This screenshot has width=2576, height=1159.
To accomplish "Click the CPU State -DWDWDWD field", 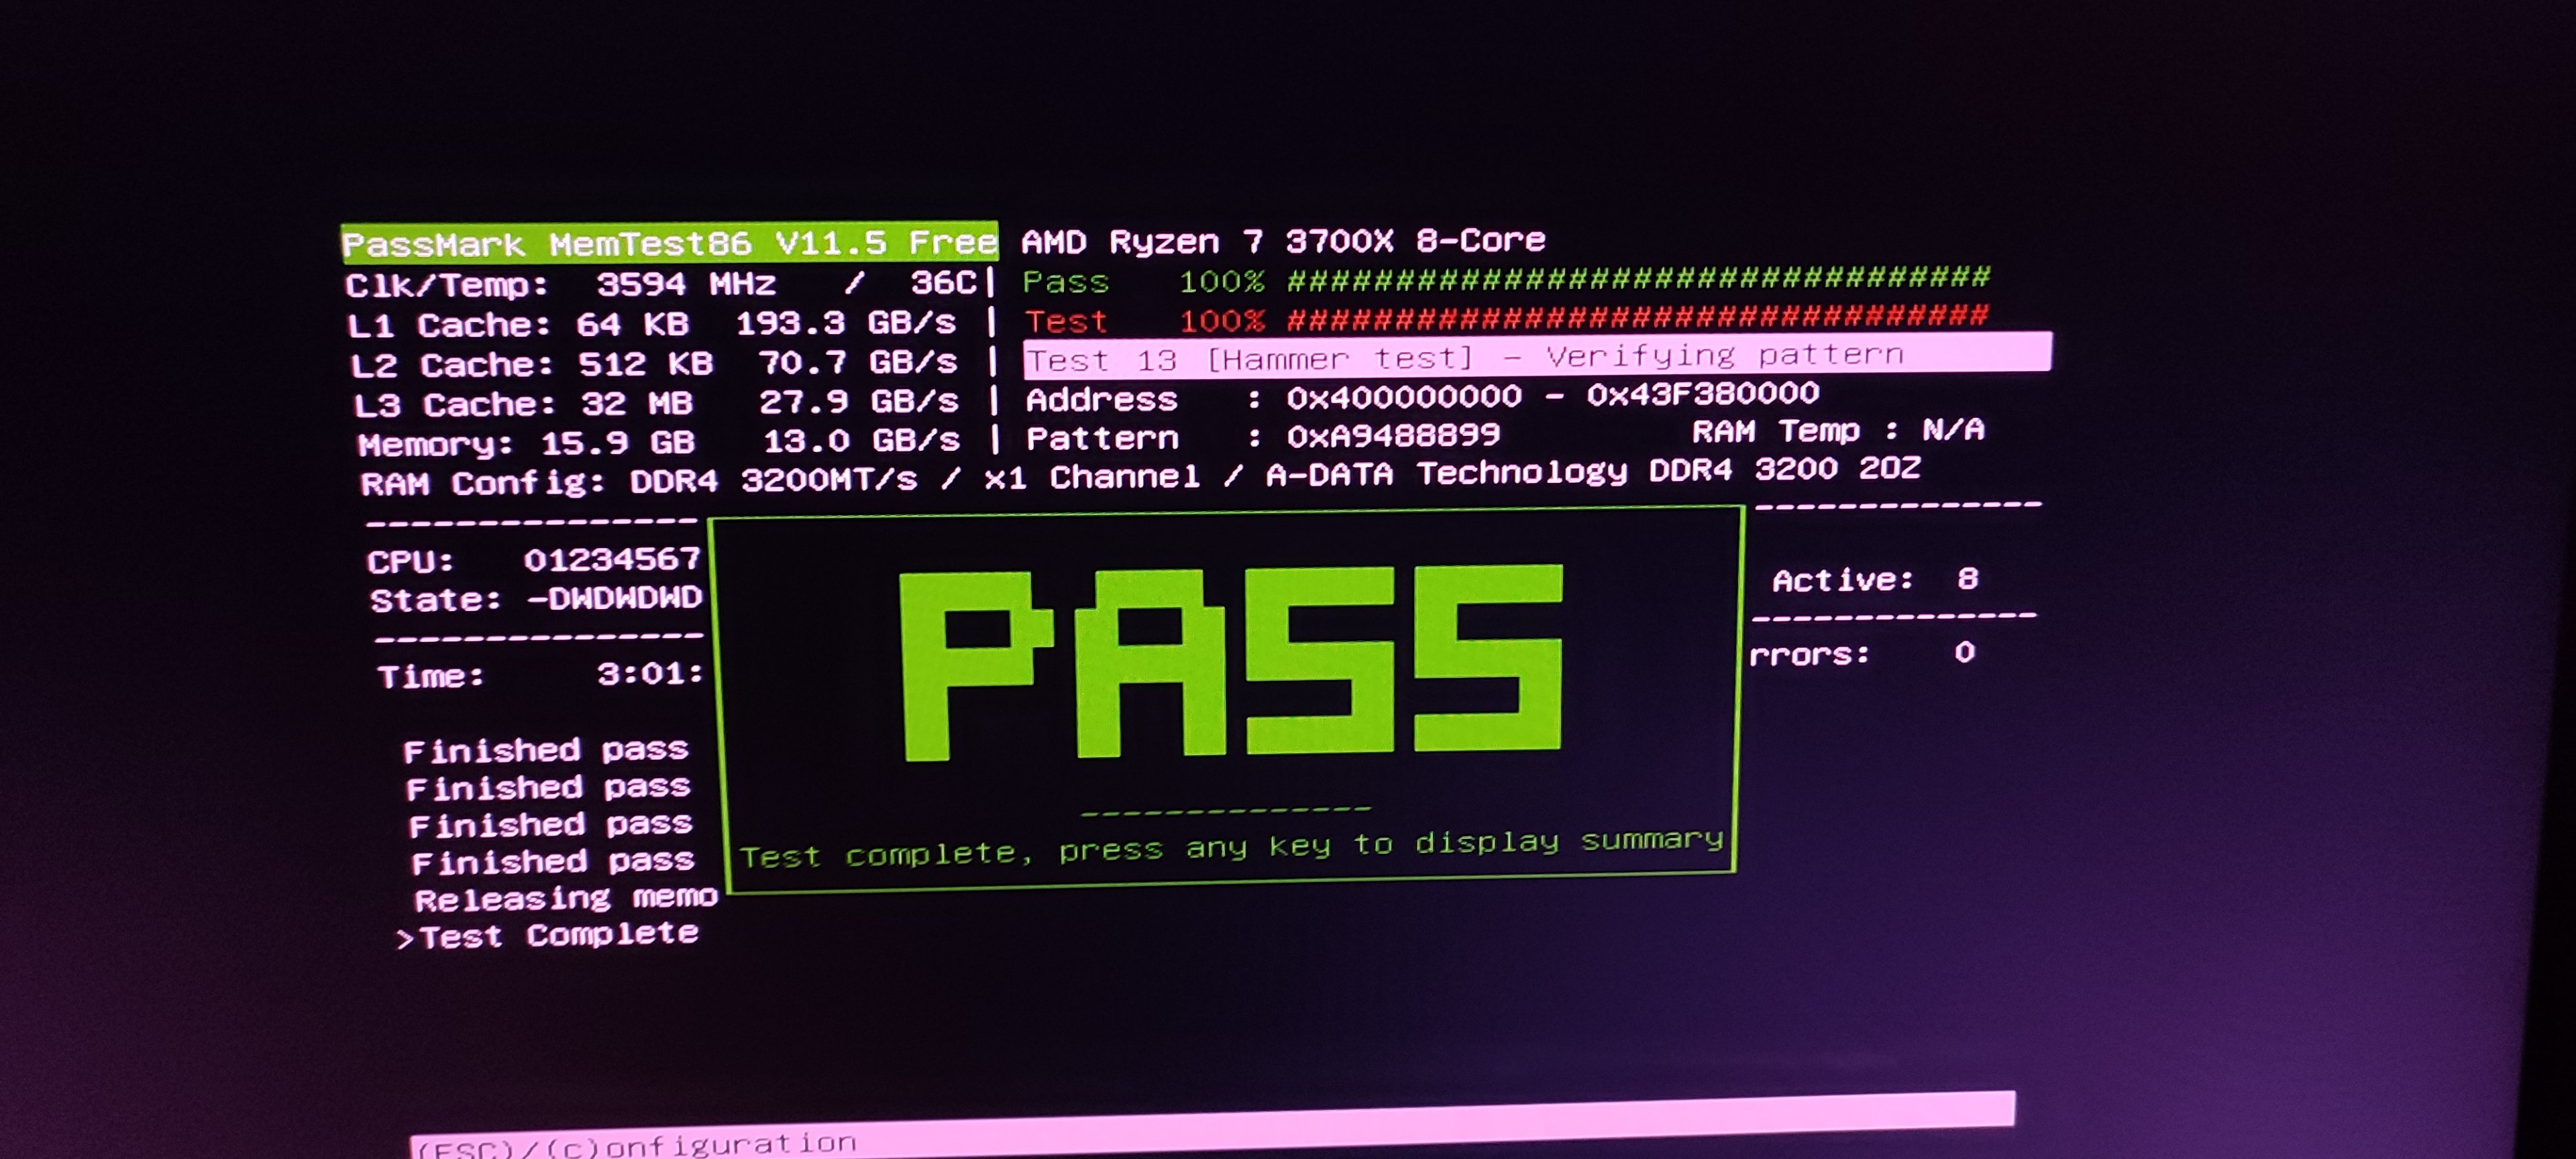I will coord(614,598).
